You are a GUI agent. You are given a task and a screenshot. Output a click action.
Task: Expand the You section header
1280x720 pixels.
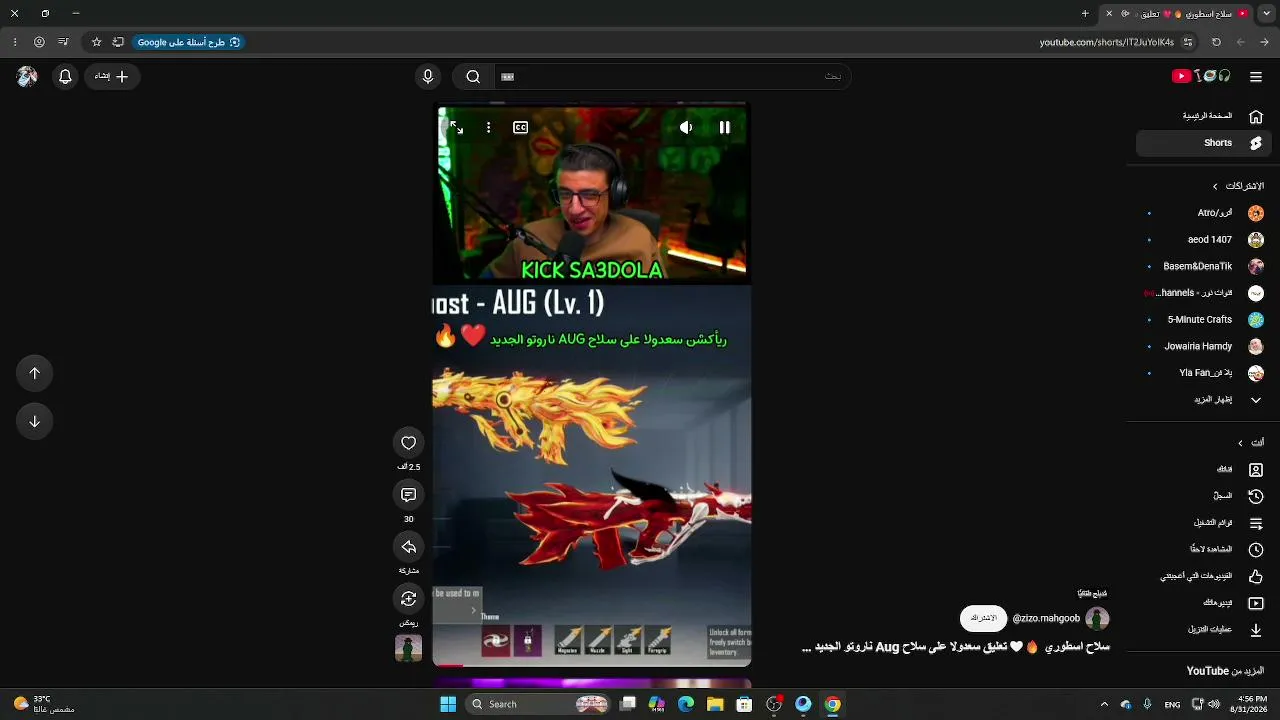(1250, 443)
